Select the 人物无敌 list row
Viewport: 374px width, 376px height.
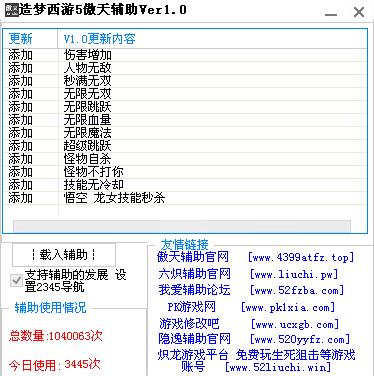pos(185,68)
